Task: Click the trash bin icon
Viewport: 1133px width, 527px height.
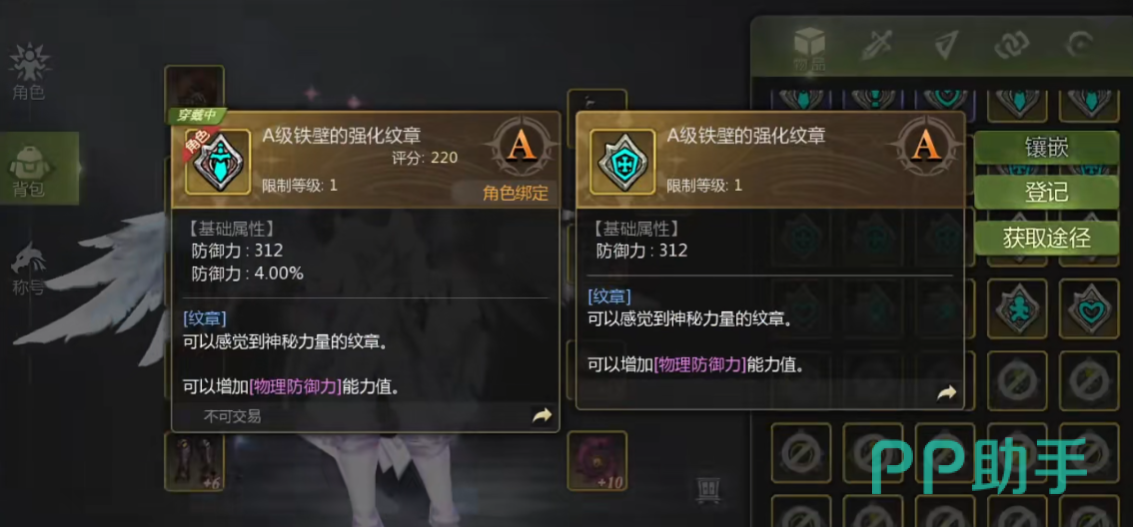Action: 707,489
